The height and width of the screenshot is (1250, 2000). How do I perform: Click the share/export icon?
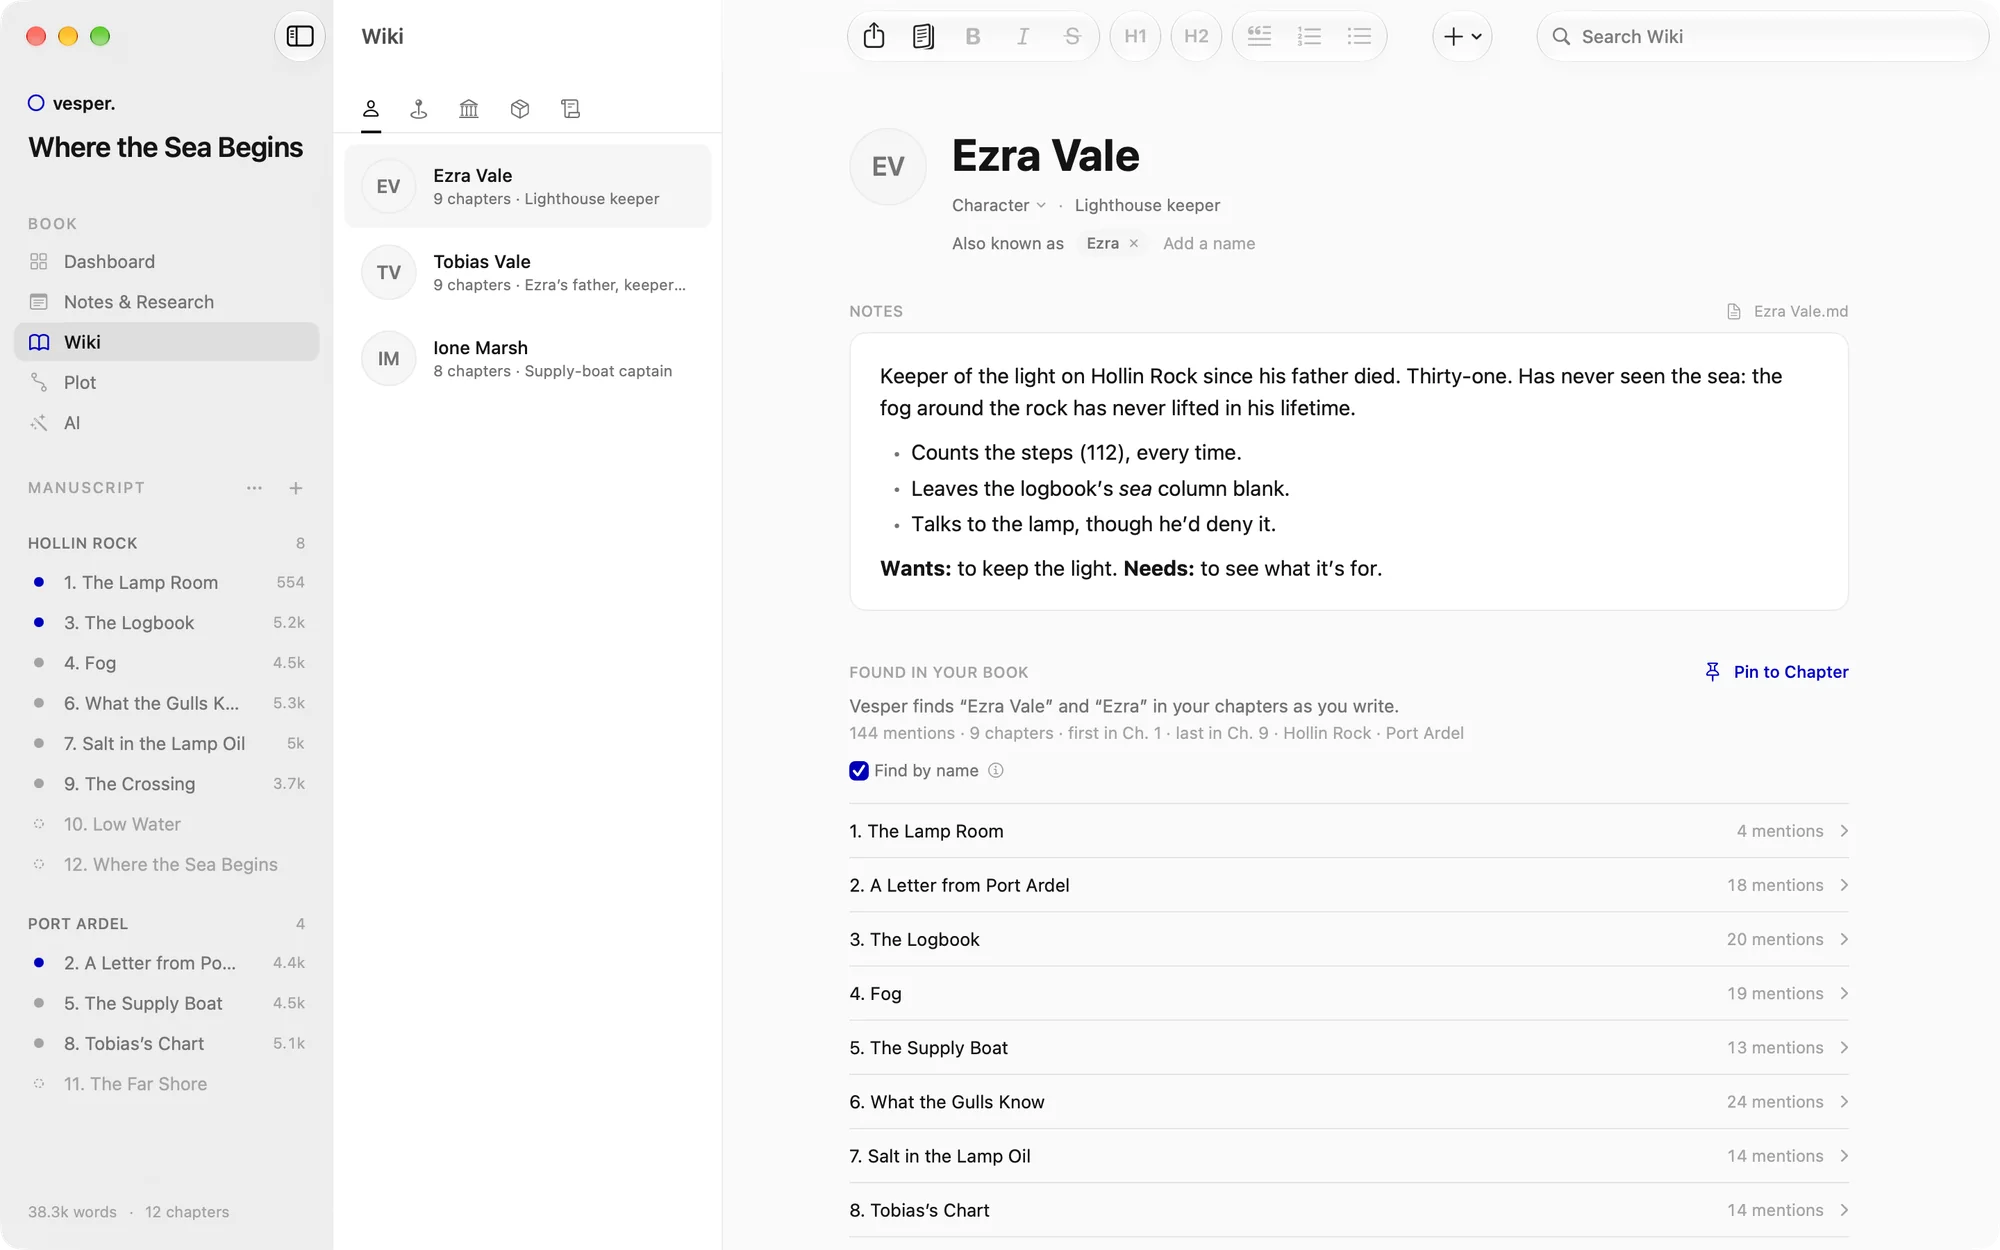[874, 36]
